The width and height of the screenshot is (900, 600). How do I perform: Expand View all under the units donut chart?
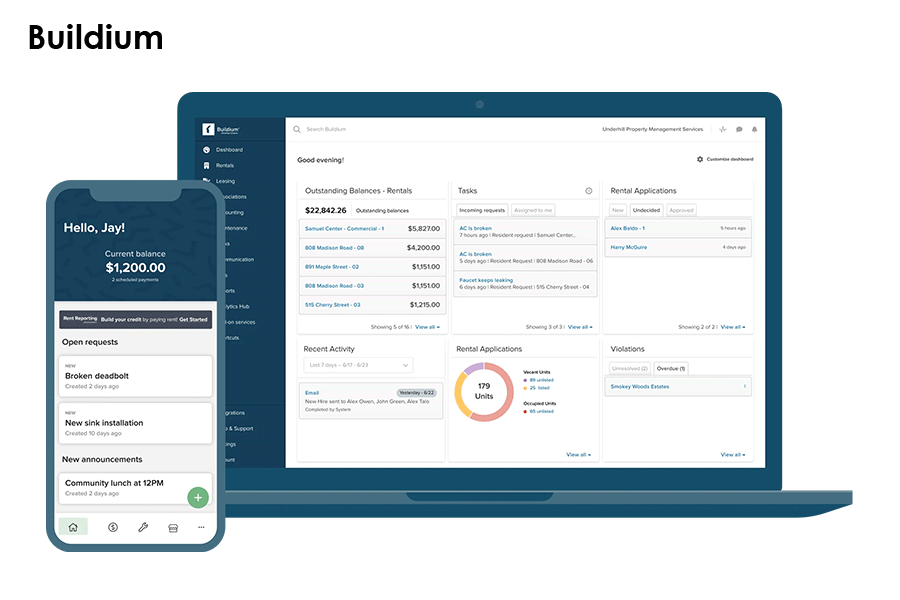(x=579, y=455)
